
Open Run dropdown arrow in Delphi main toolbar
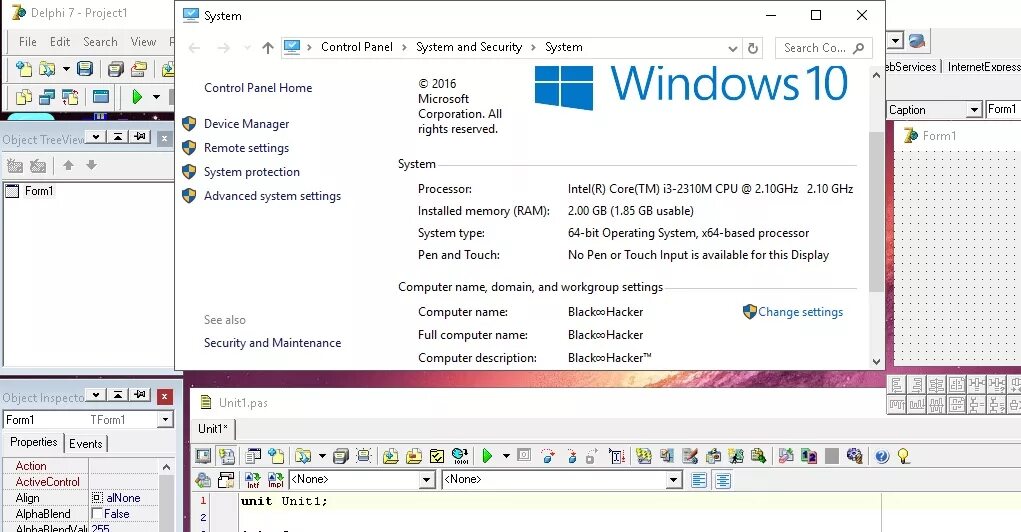tap(156, 98)
